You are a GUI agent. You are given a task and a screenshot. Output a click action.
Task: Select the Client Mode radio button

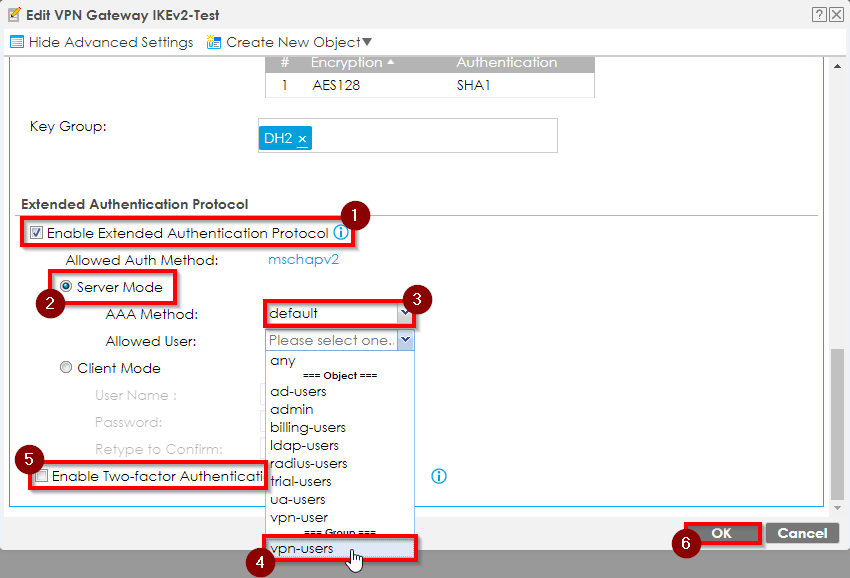[x=67, y=368]
